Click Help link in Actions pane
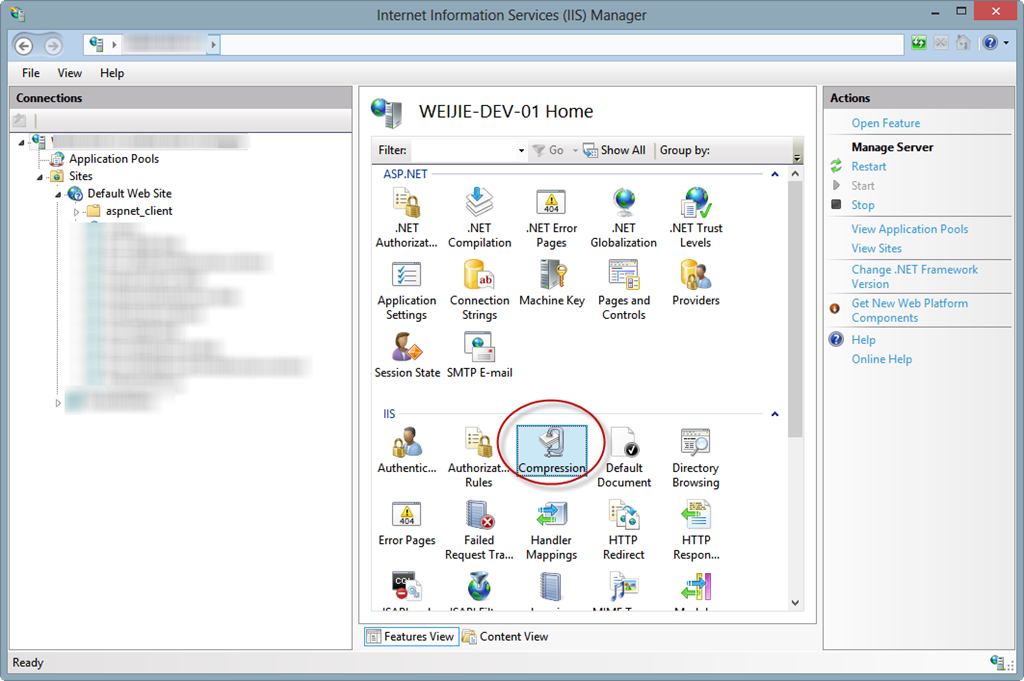 click(x=863, y=340)
